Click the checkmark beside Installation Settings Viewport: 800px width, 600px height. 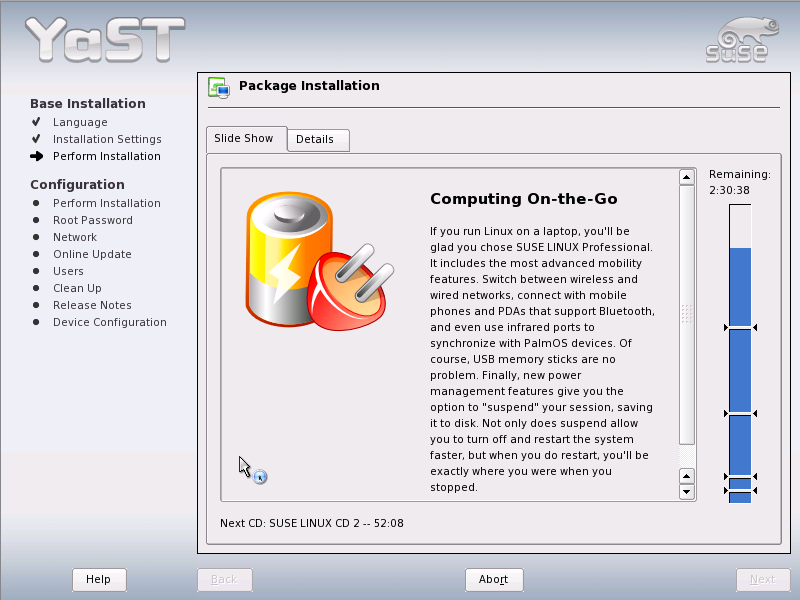pyautogui.click(x=36, y=139)
